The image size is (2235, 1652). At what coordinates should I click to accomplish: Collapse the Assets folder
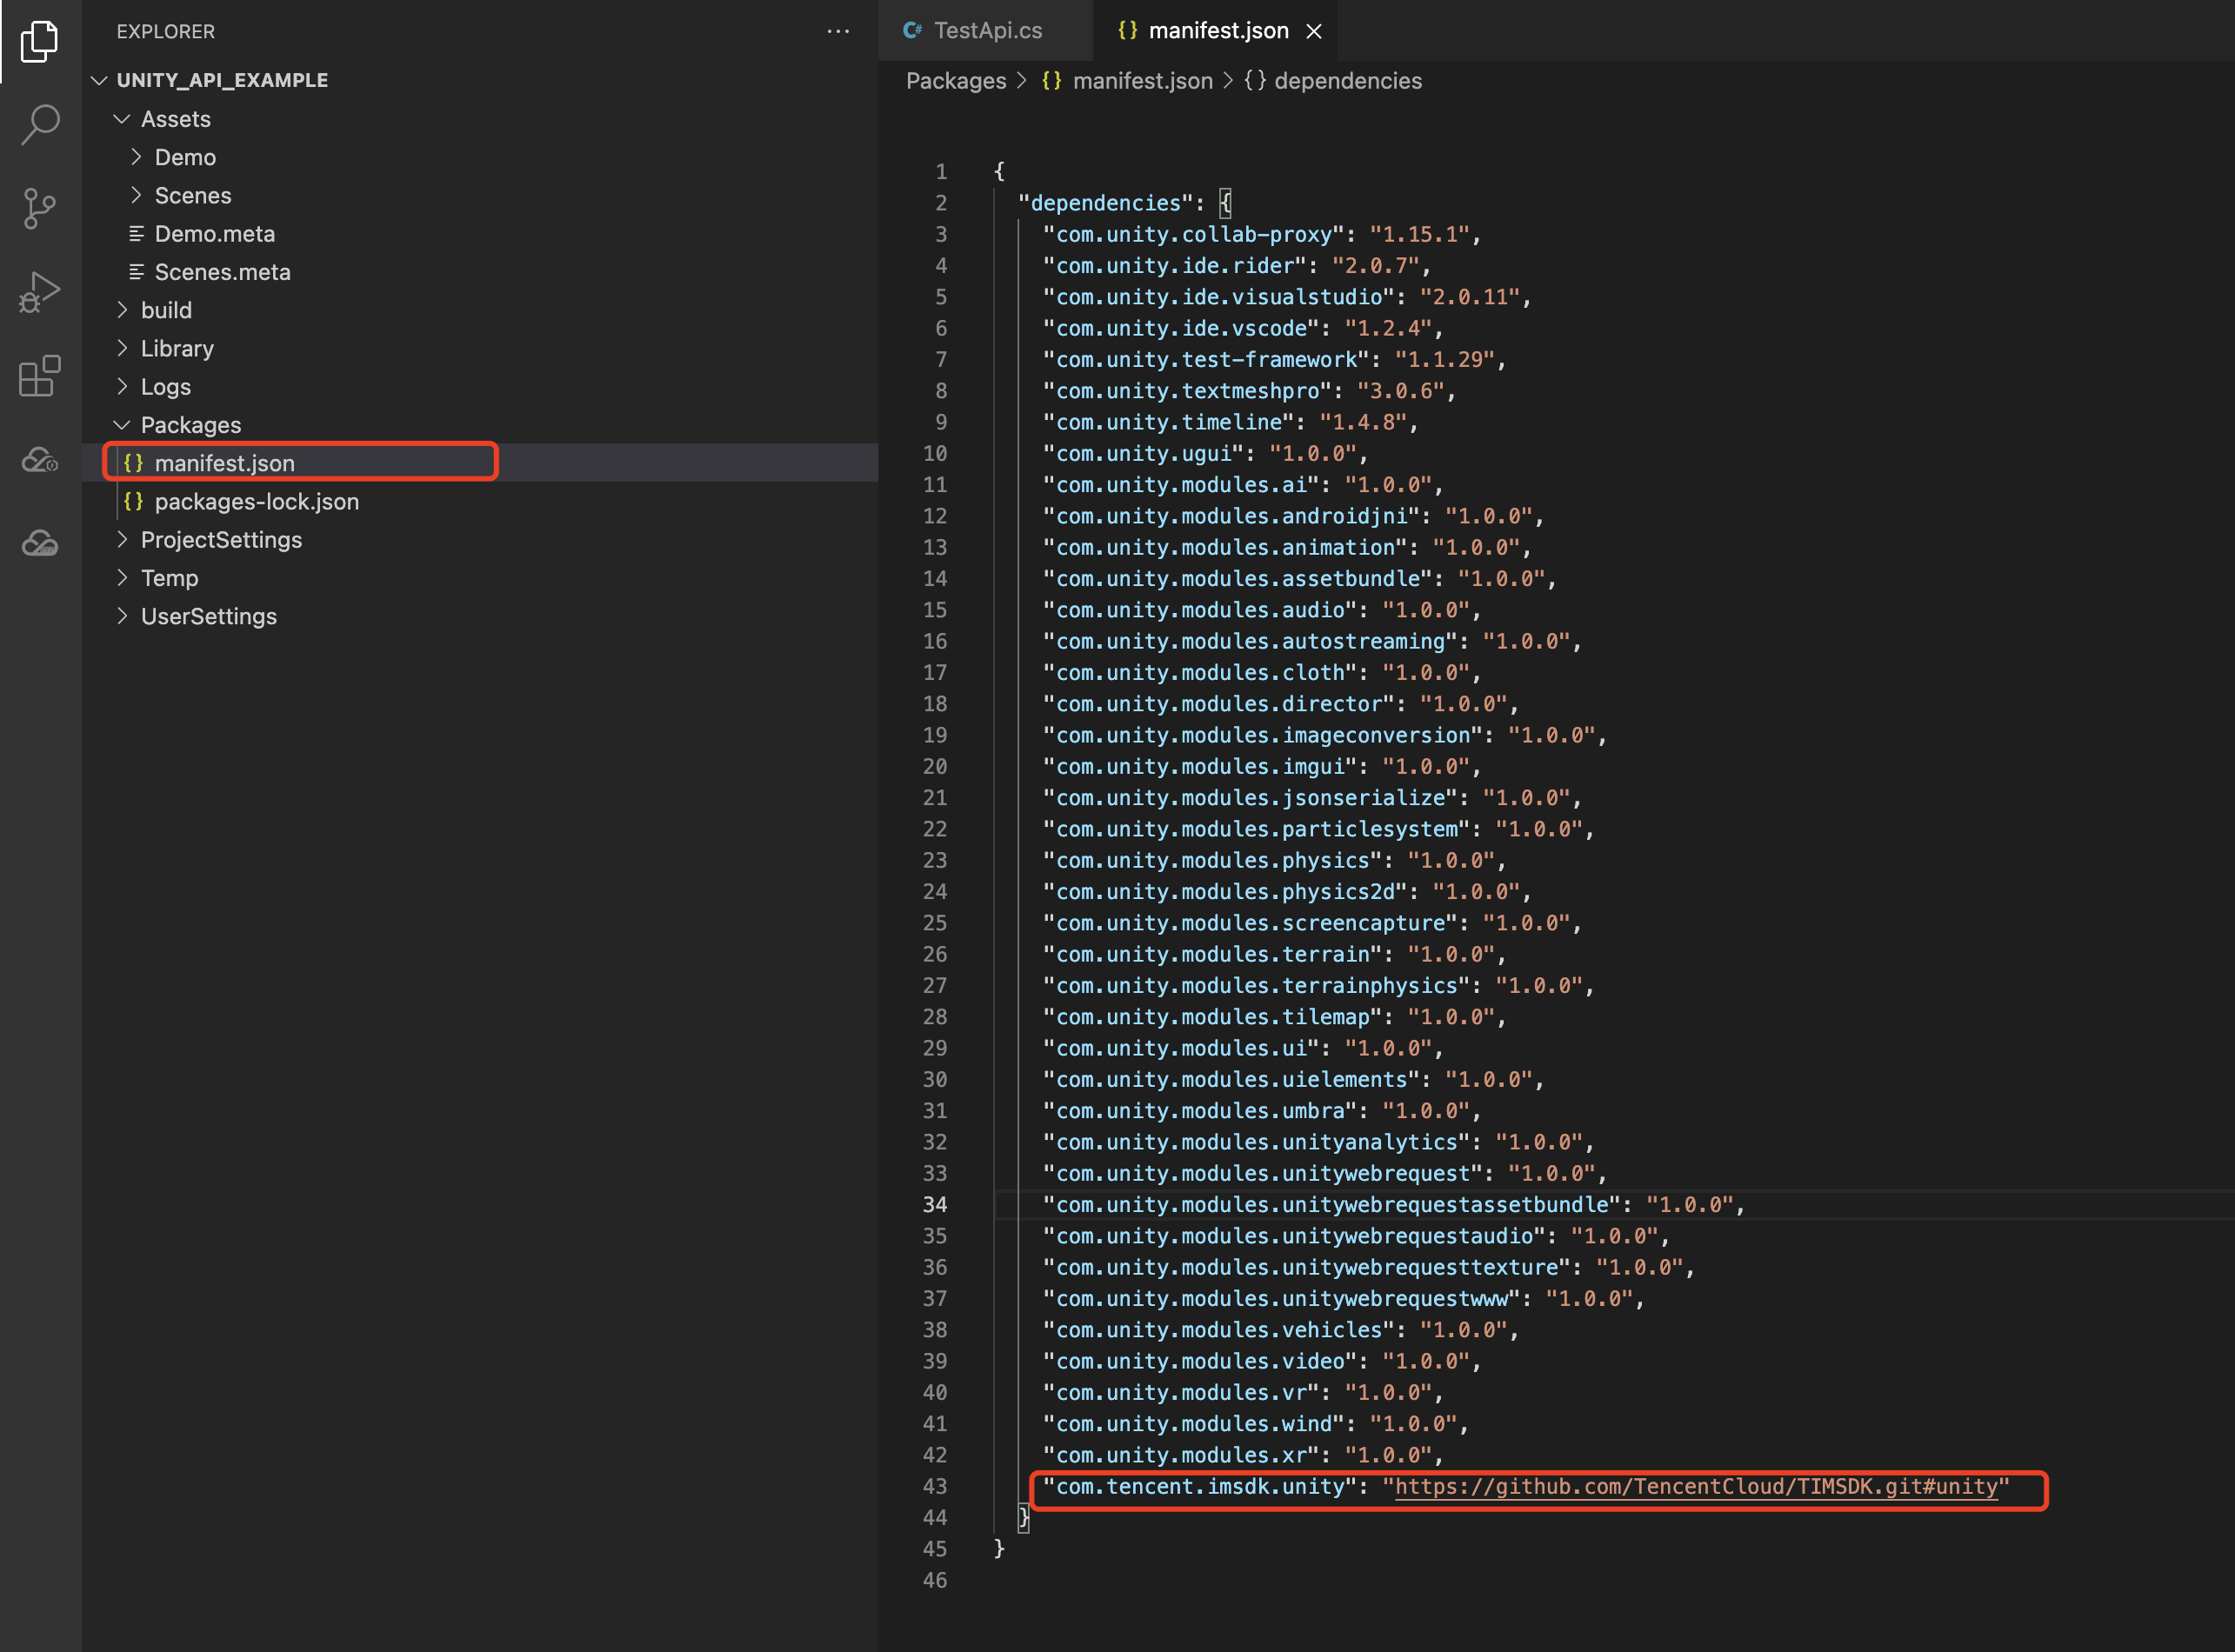pyautogui.click(x=122, y=119)
